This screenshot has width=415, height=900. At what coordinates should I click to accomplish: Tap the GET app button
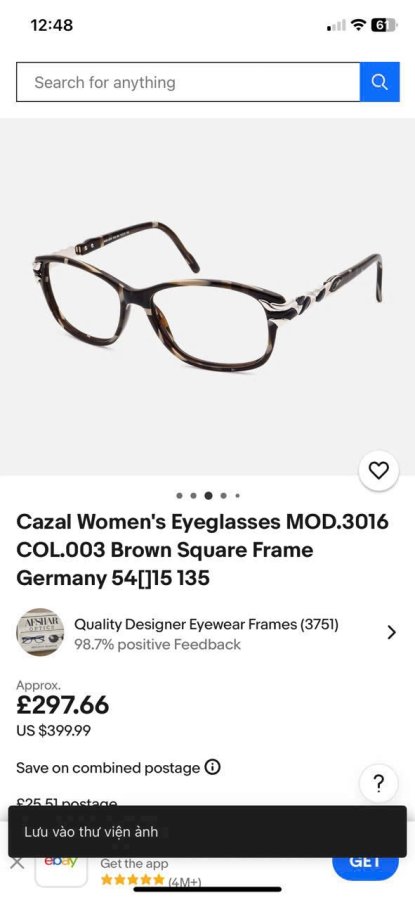tap(365, 864)
